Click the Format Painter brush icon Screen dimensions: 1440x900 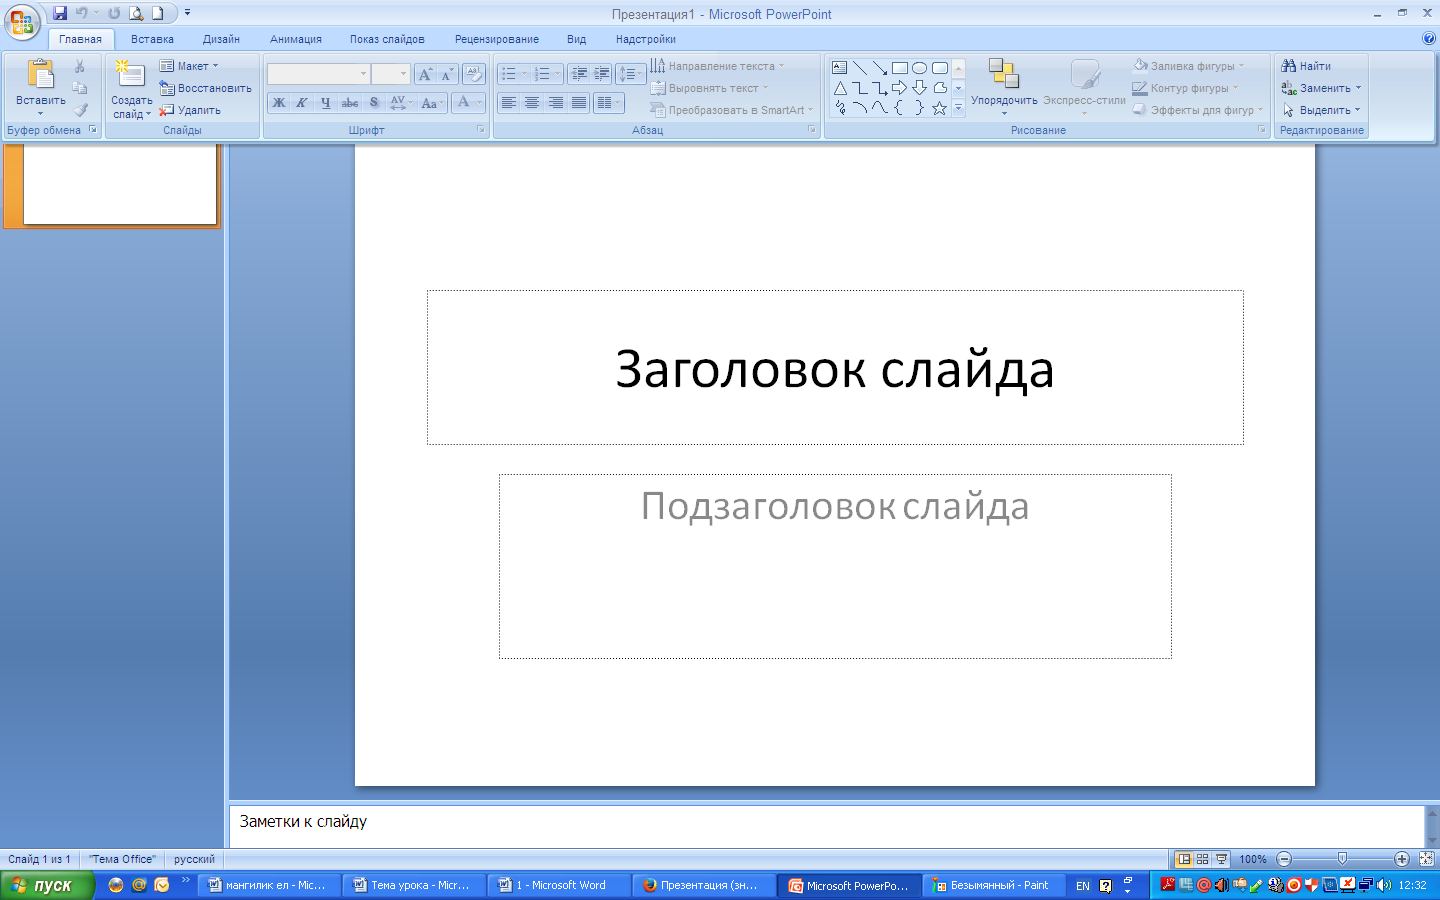click(80, 110)
